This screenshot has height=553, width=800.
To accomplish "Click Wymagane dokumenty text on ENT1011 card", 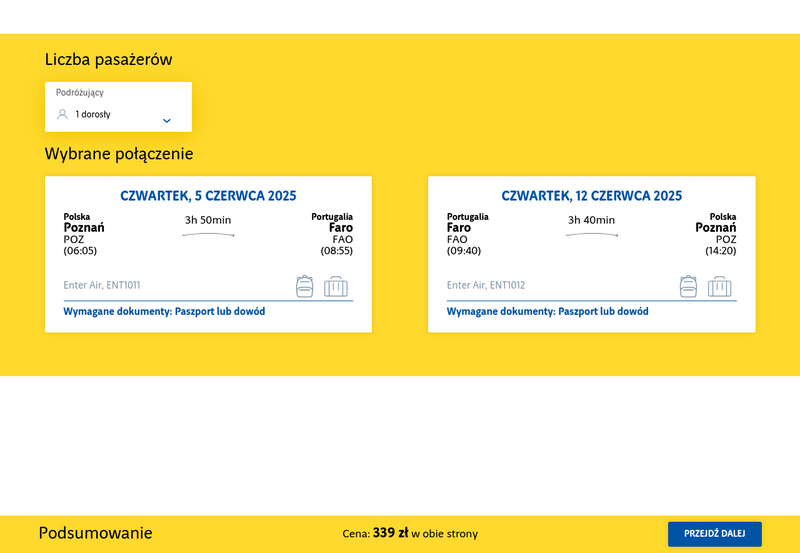I will click(164, 311).
